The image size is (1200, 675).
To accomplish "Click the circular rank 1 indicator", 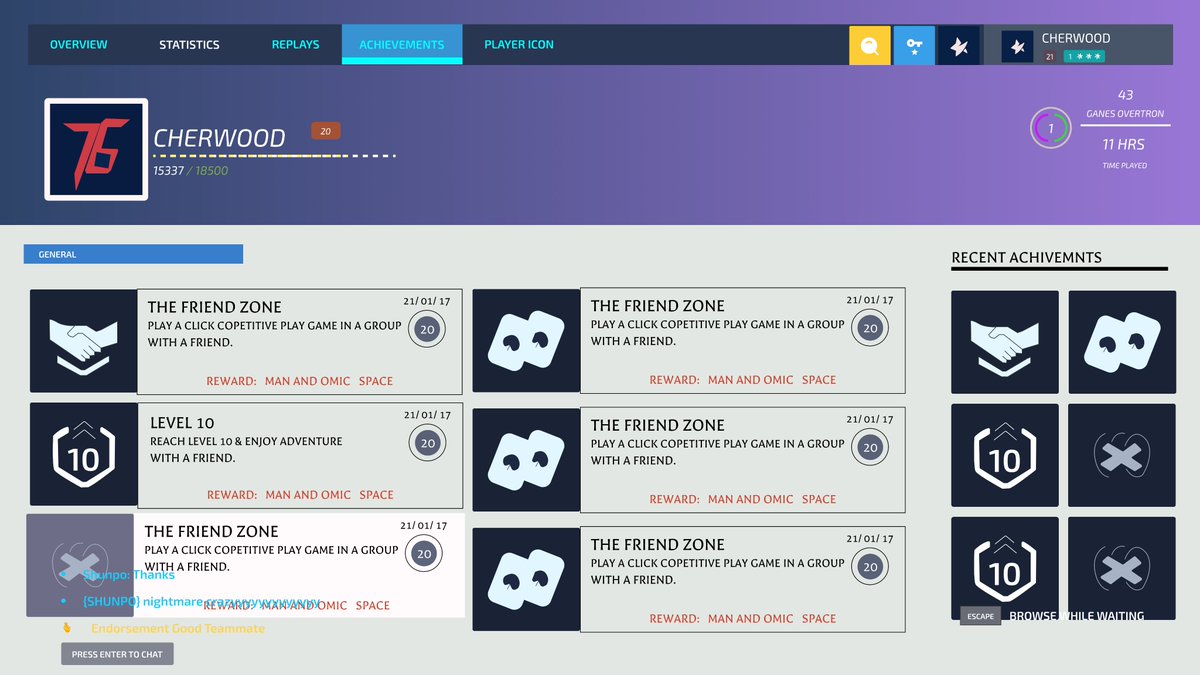I will click(x=1050, y=128).
